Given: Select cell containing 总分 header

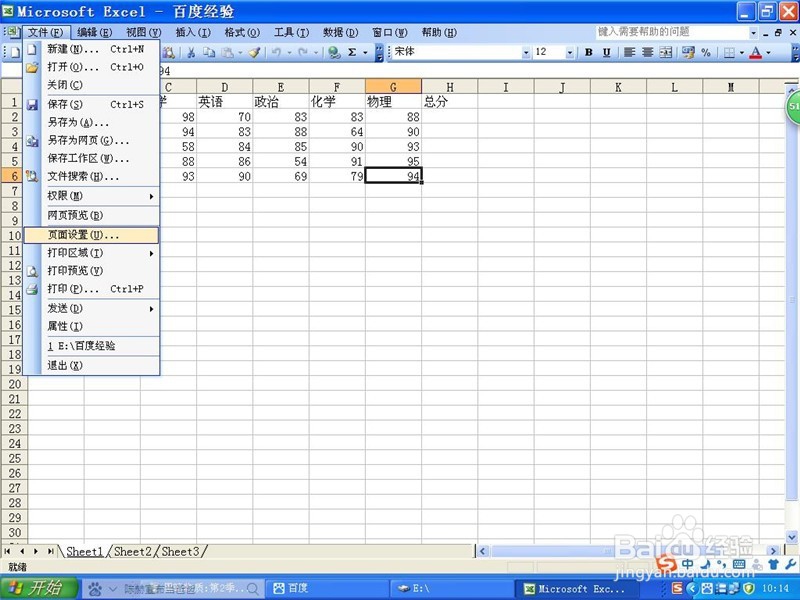Looking at the screenshot, I should [449, 102].
